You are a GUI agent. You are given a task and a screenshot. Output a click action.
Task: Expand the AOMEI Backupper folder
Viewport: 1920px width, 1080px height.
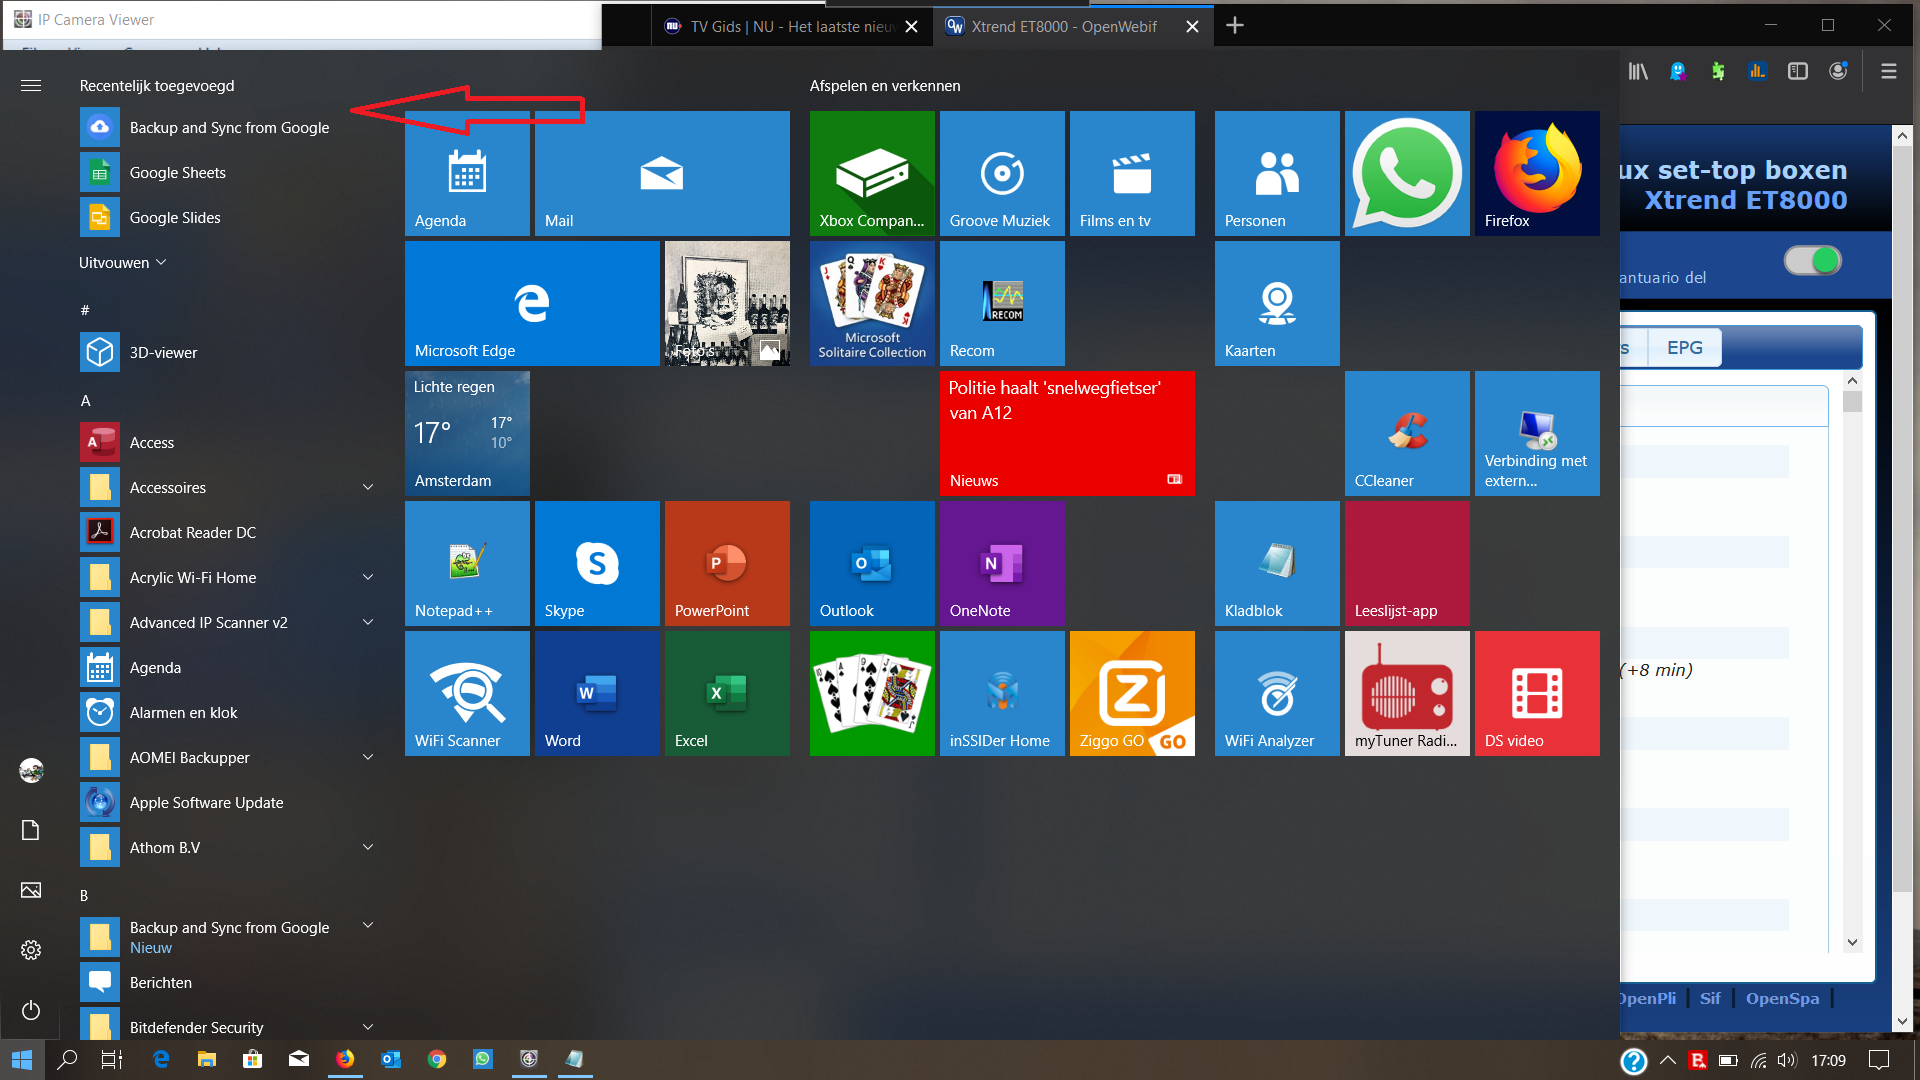pos(367,757)
